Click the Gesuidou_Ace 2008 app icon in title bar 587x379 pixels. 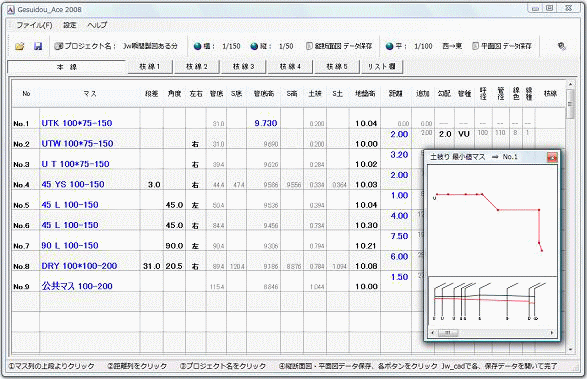(11, 9)
